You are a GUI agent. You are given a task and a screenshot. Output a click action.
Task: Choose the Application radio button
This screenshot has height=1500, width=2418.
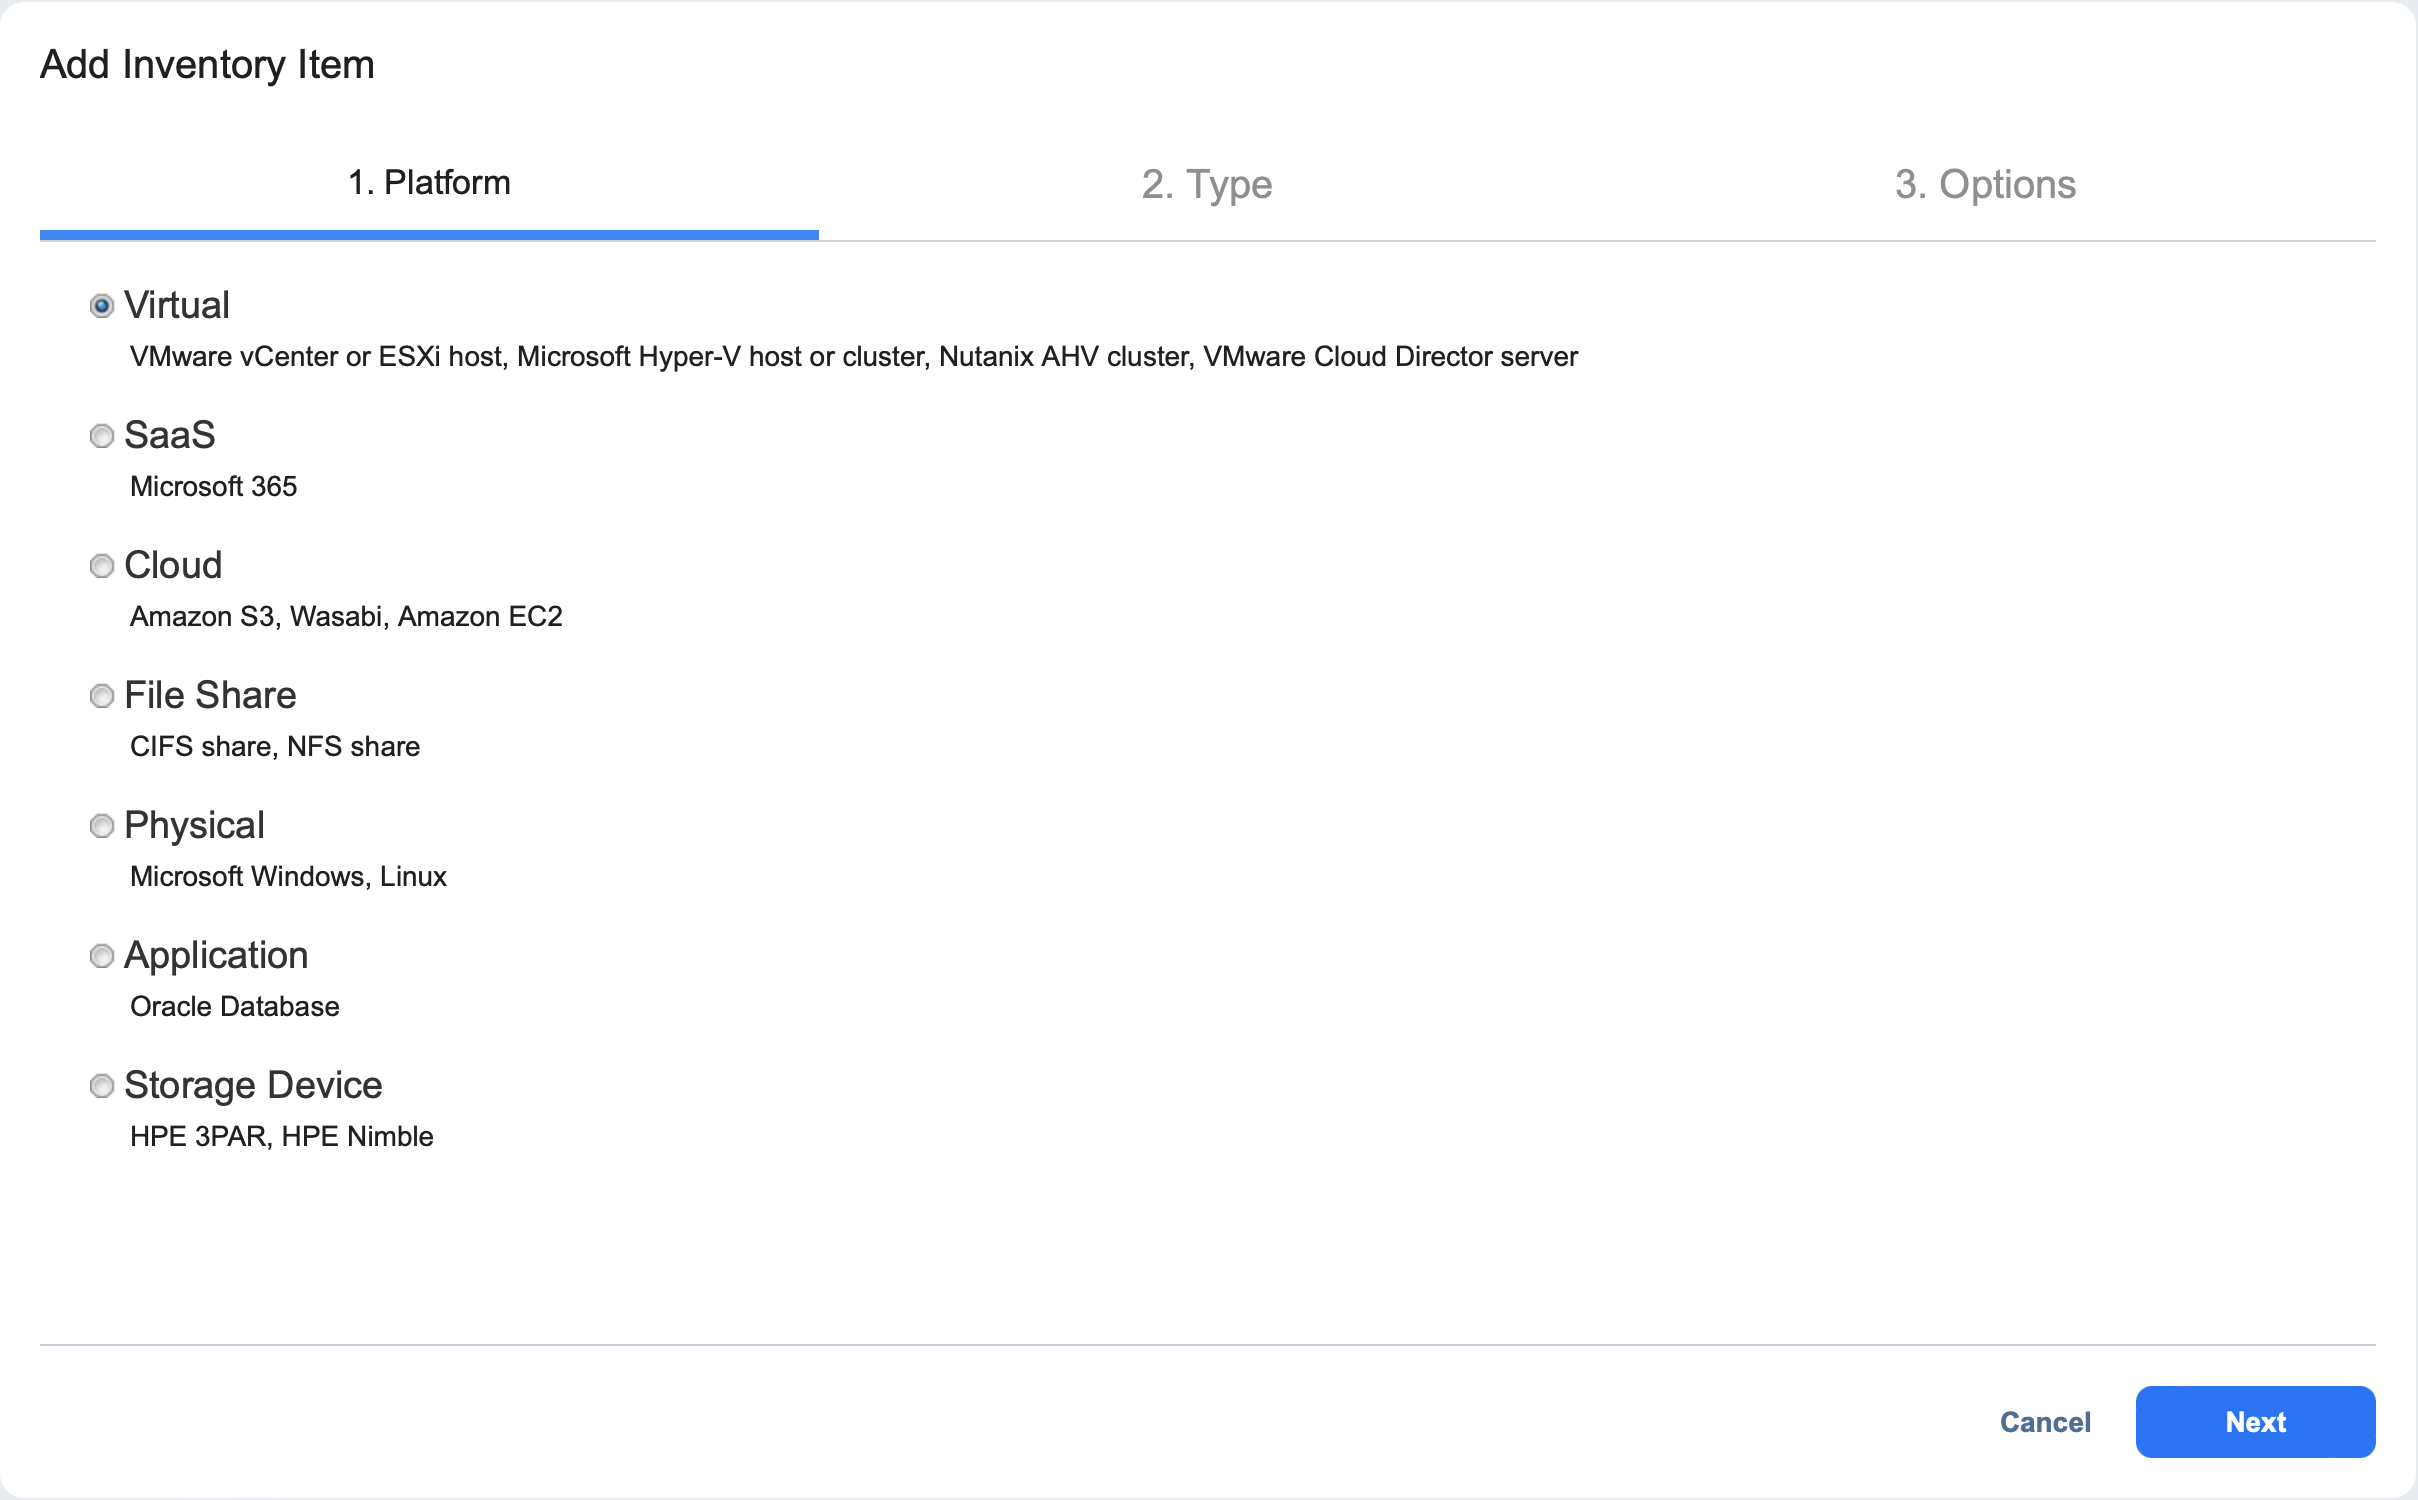tap(102, 956)
